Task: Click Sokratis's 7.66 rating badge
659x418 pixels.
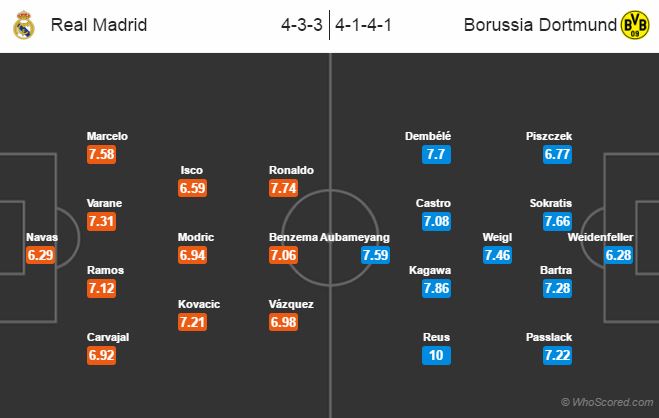Action: (557, 221)
